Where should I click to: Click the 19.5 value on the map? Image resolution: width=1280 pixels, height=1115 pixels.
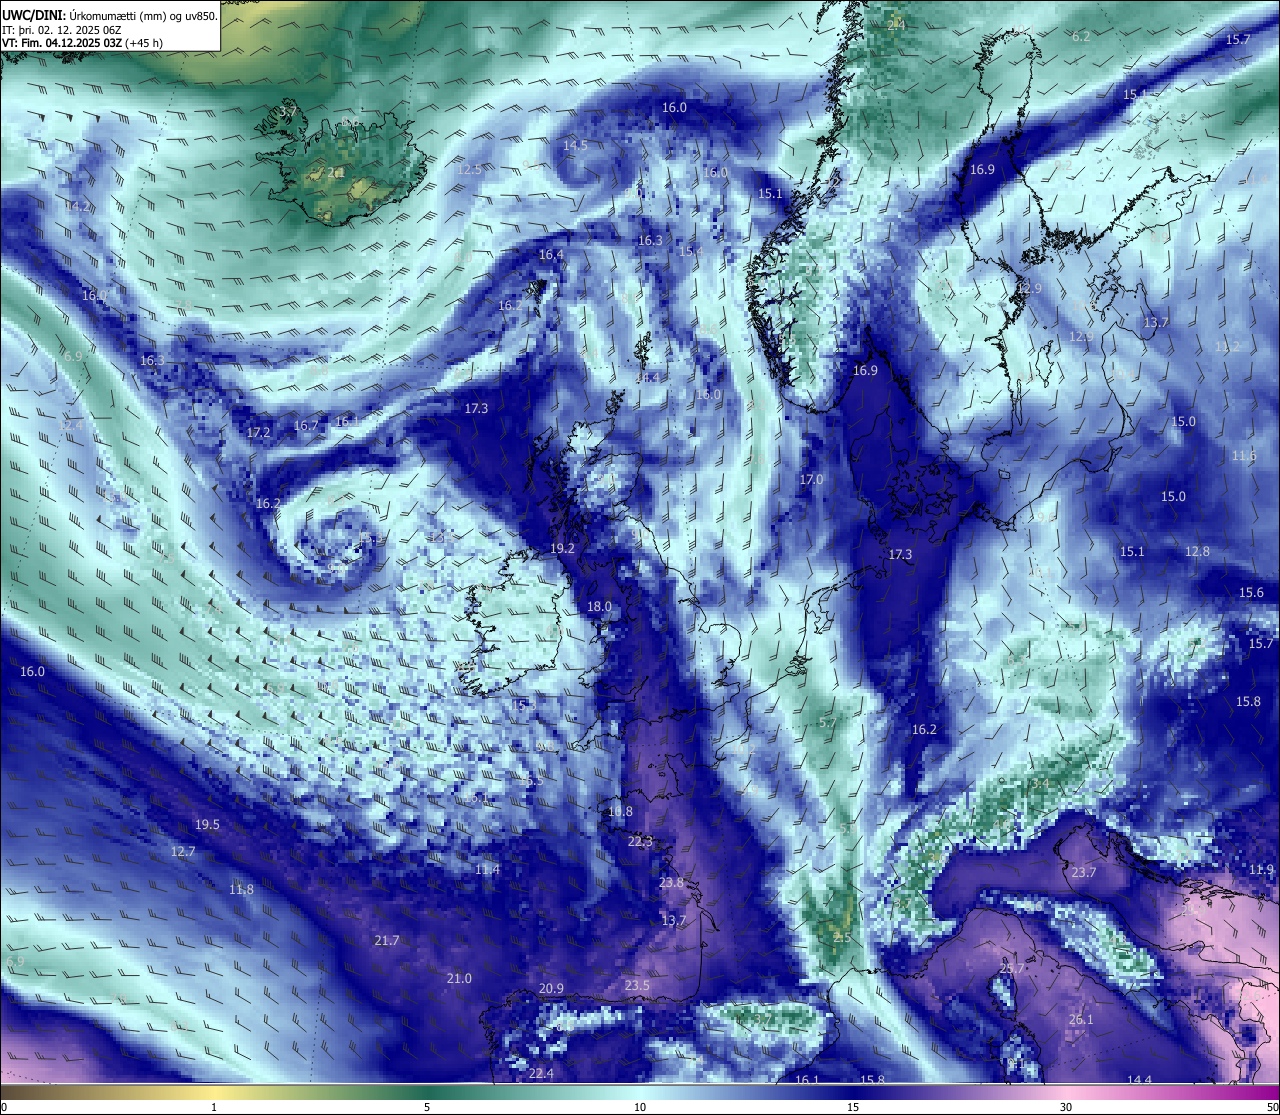click(207, 825)
